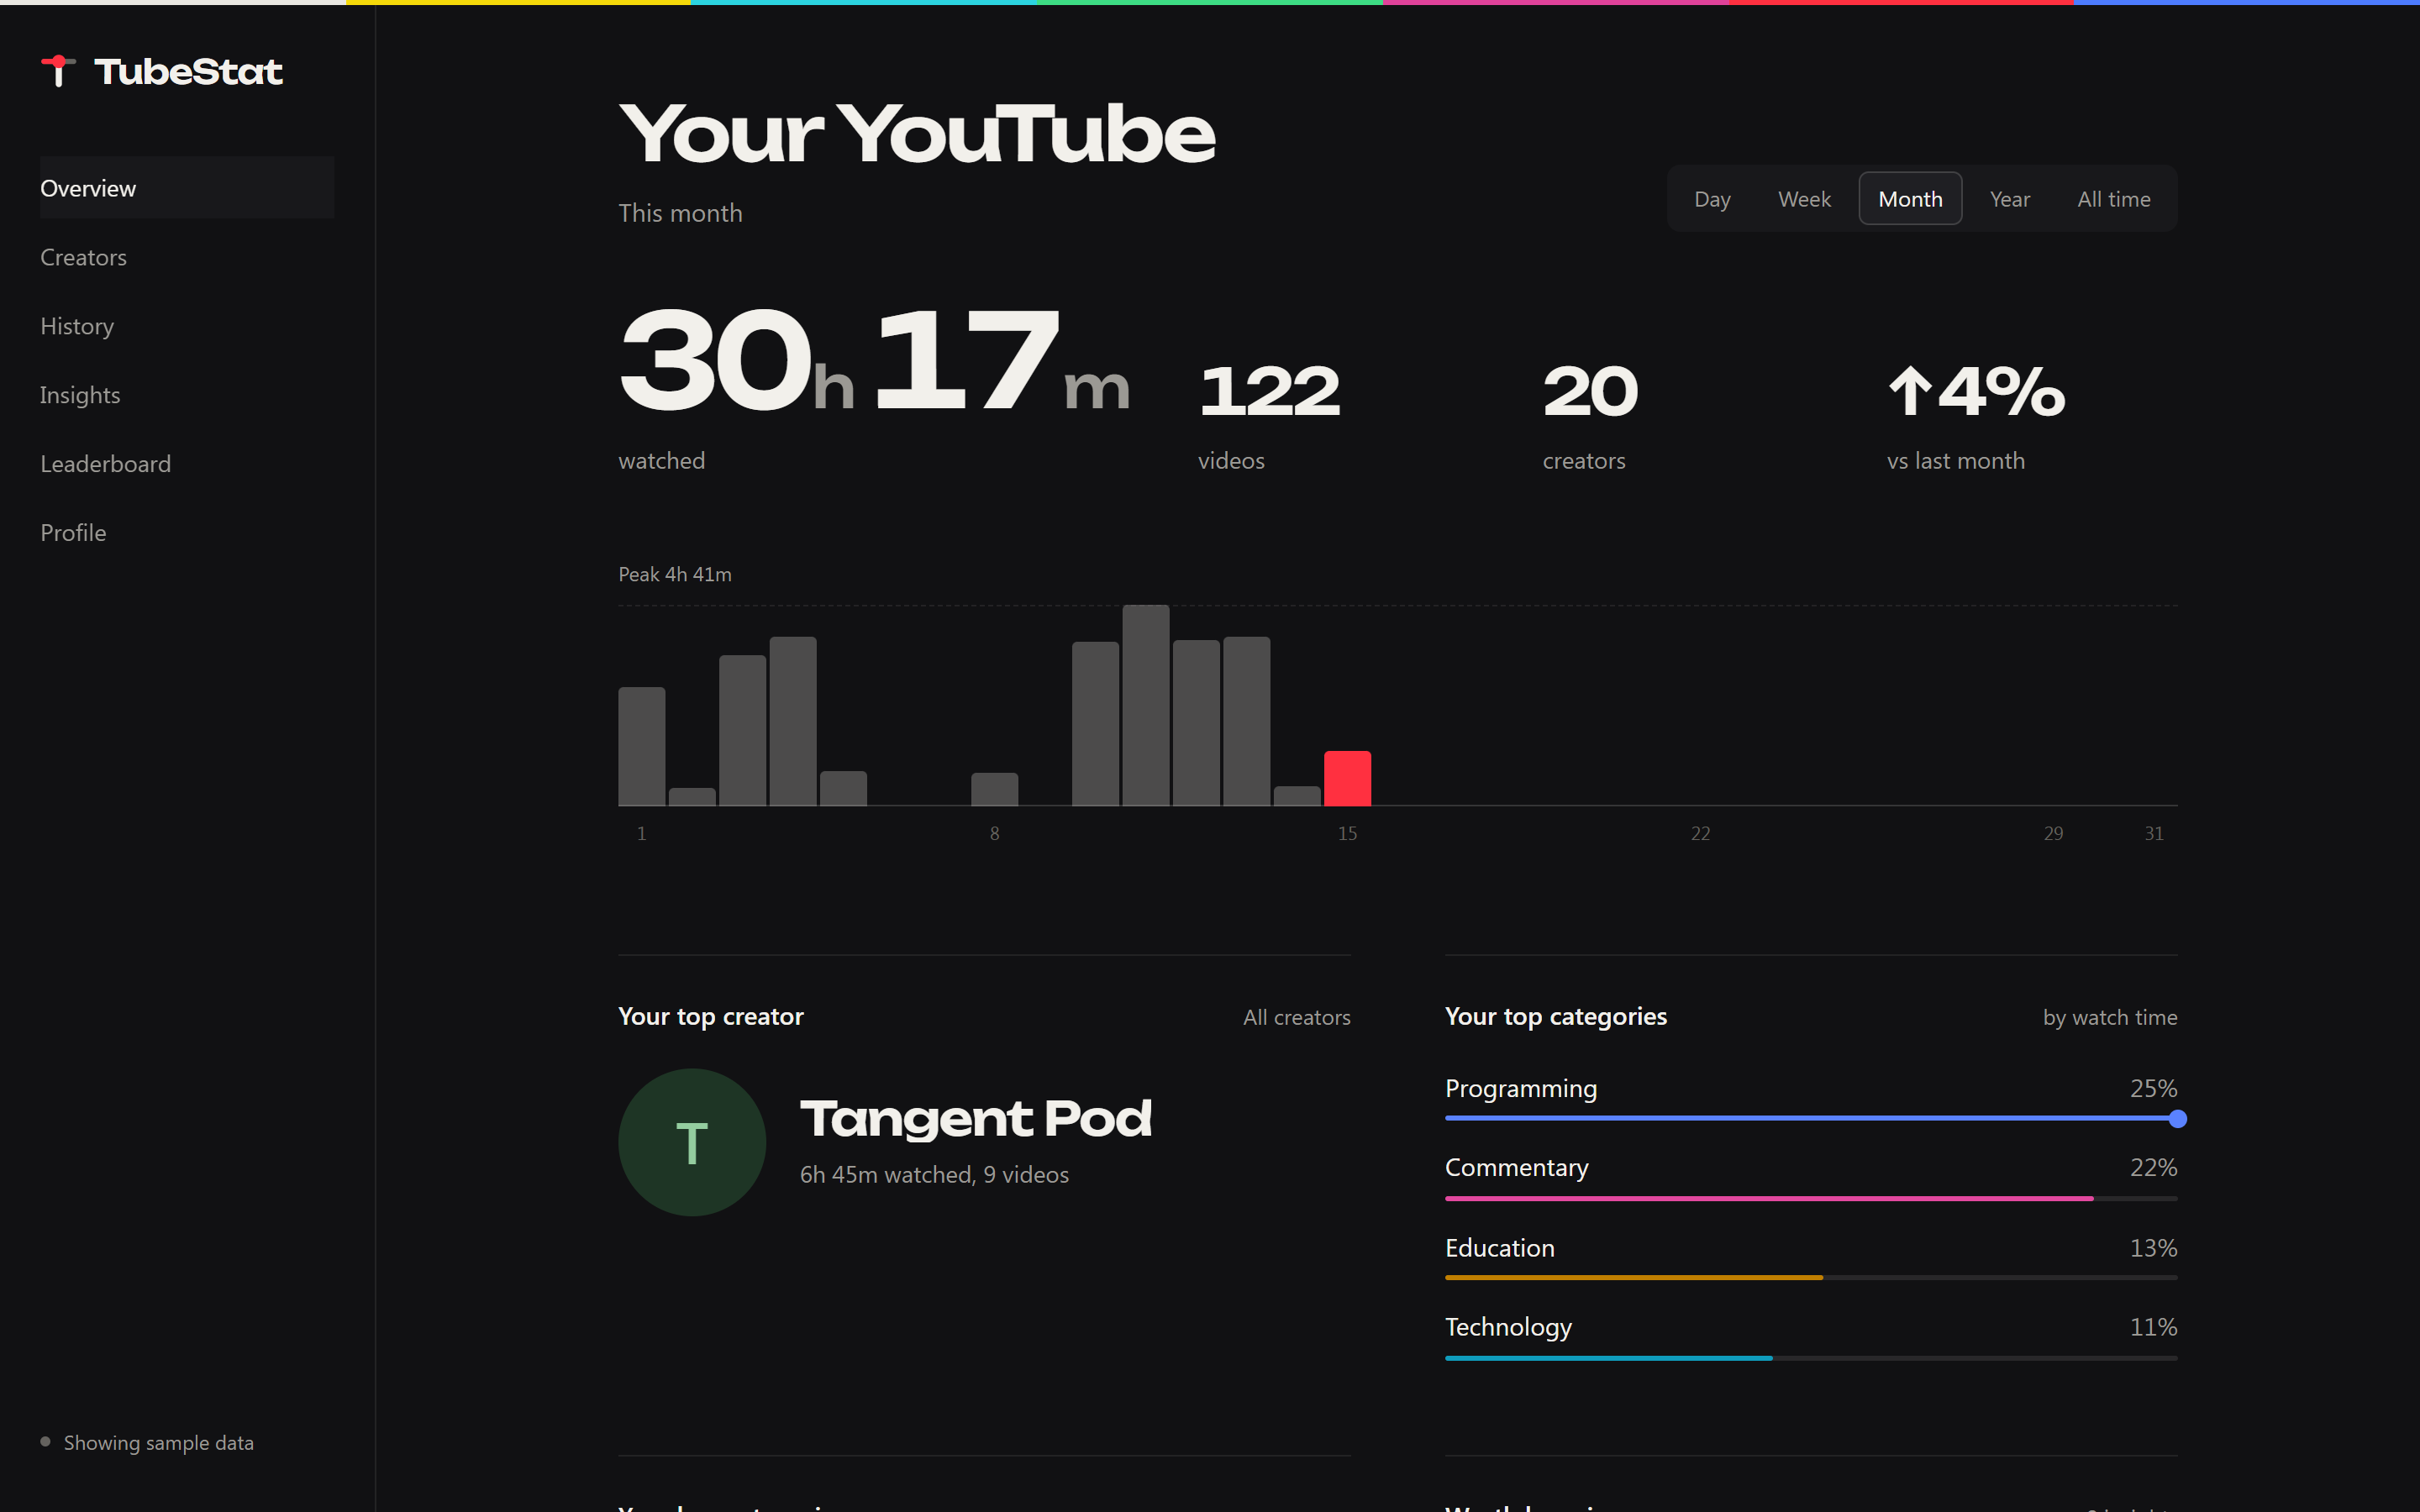
Task: Click the day 8 bar in chart
Action: tap(994, 789)
